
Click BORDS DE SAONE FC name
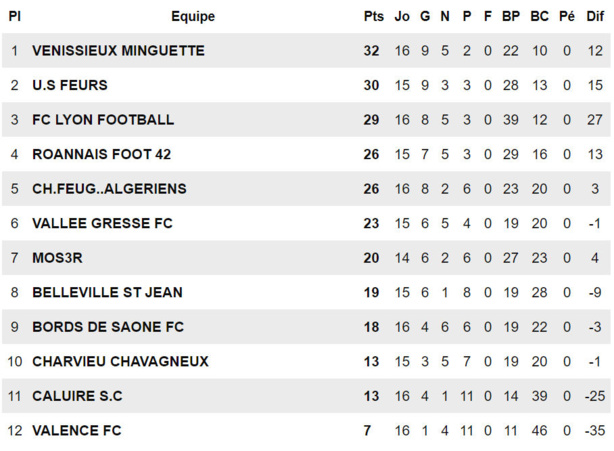point(108,327)
